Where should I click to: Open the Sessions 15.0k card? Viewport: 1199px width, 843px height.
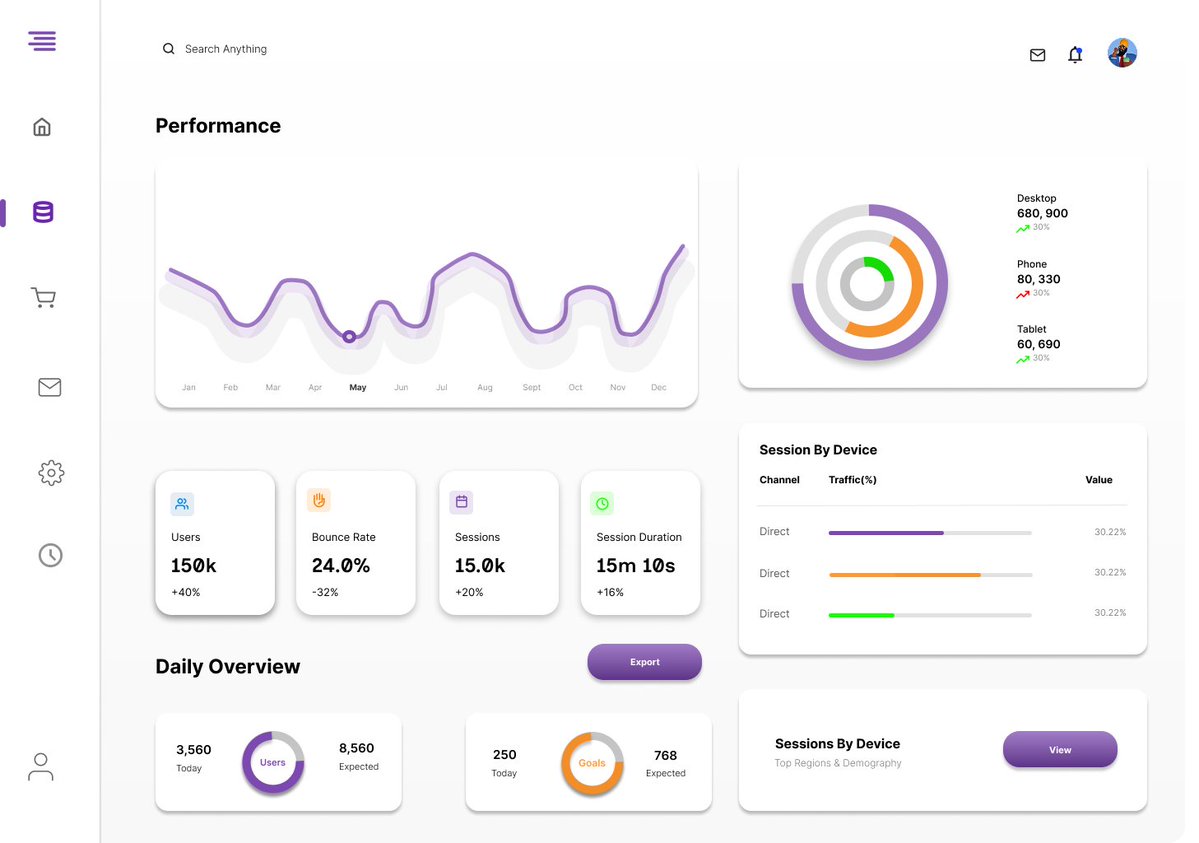[x=499, y=542]
